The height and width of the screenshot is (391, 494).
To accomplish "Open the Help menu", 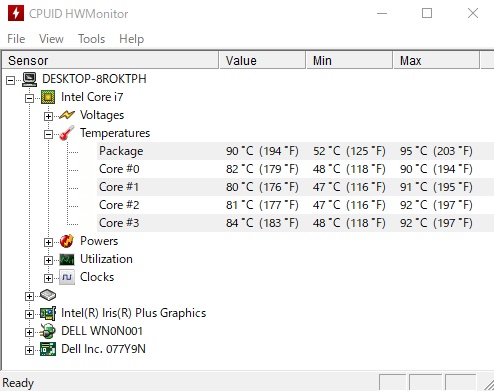I will 131,39.
